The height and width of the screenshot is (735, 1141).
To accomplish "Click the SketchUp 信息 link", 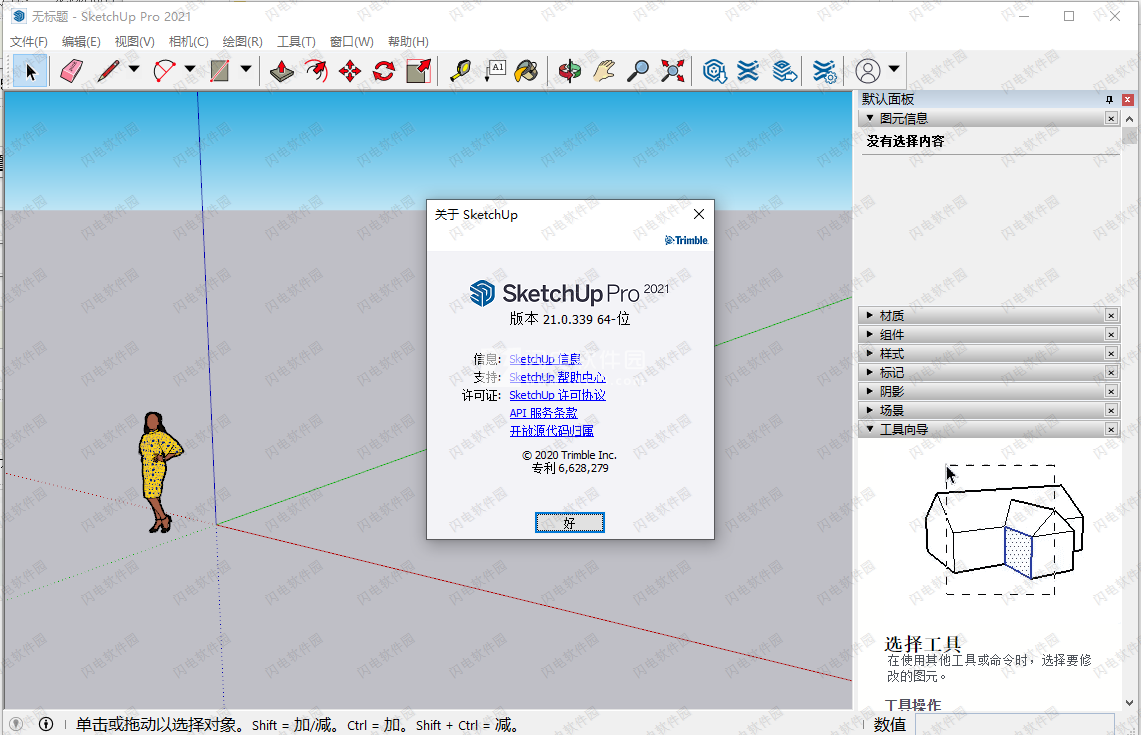I will [x=545, y=359].
